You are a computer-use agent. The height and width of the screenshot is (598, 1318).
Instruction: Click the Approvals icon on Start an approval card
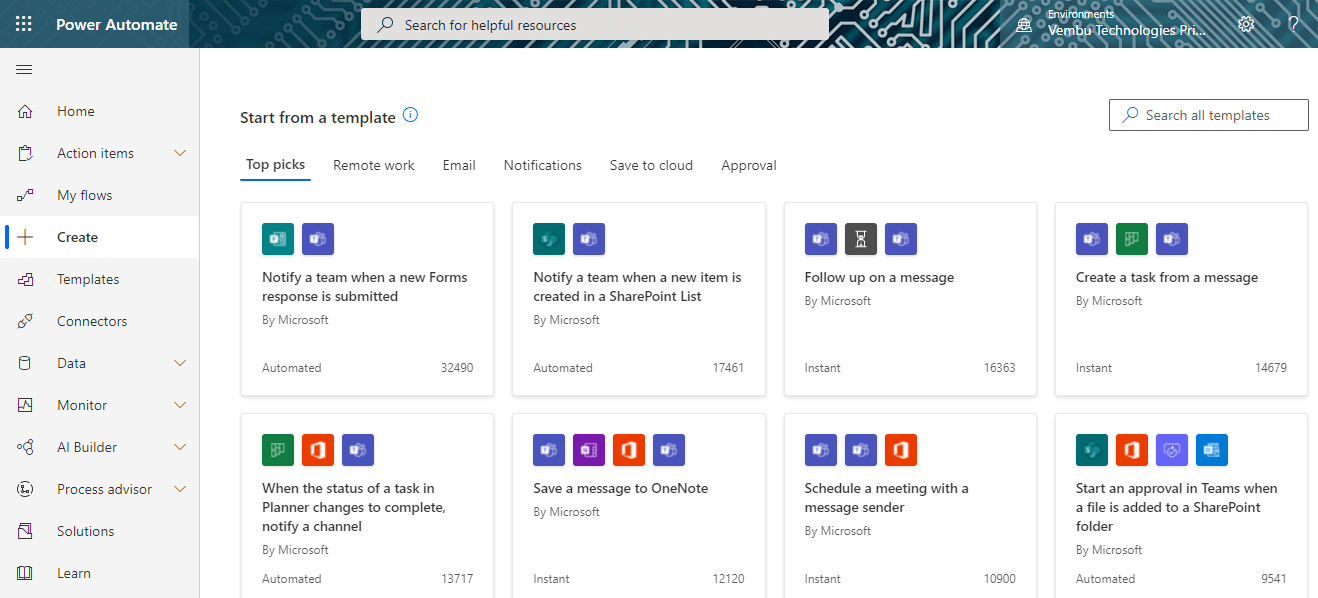click(x=1172, y=450)
